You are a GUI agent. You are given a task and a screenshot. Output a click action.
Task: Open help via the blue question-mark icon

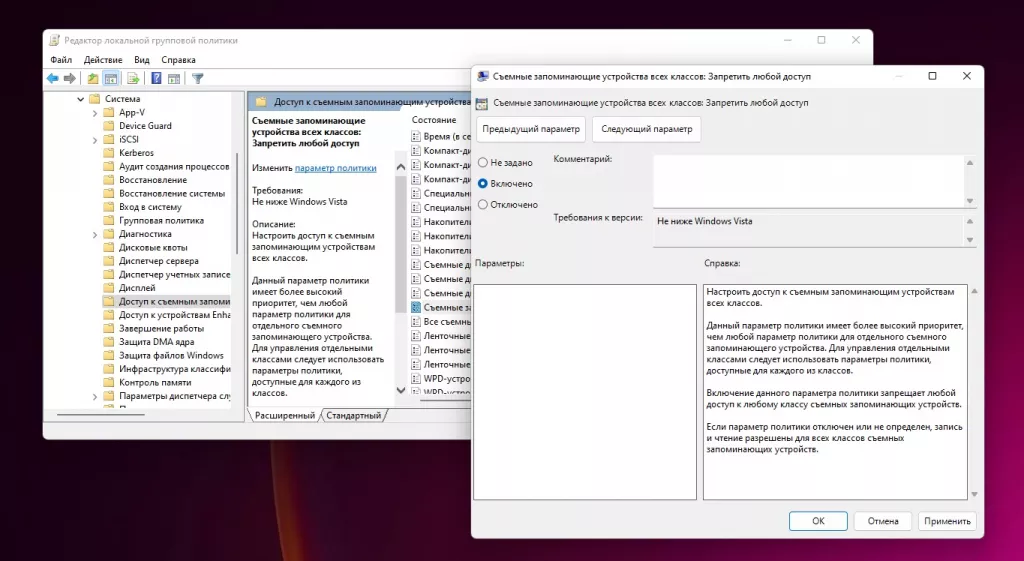click(156, 78)
